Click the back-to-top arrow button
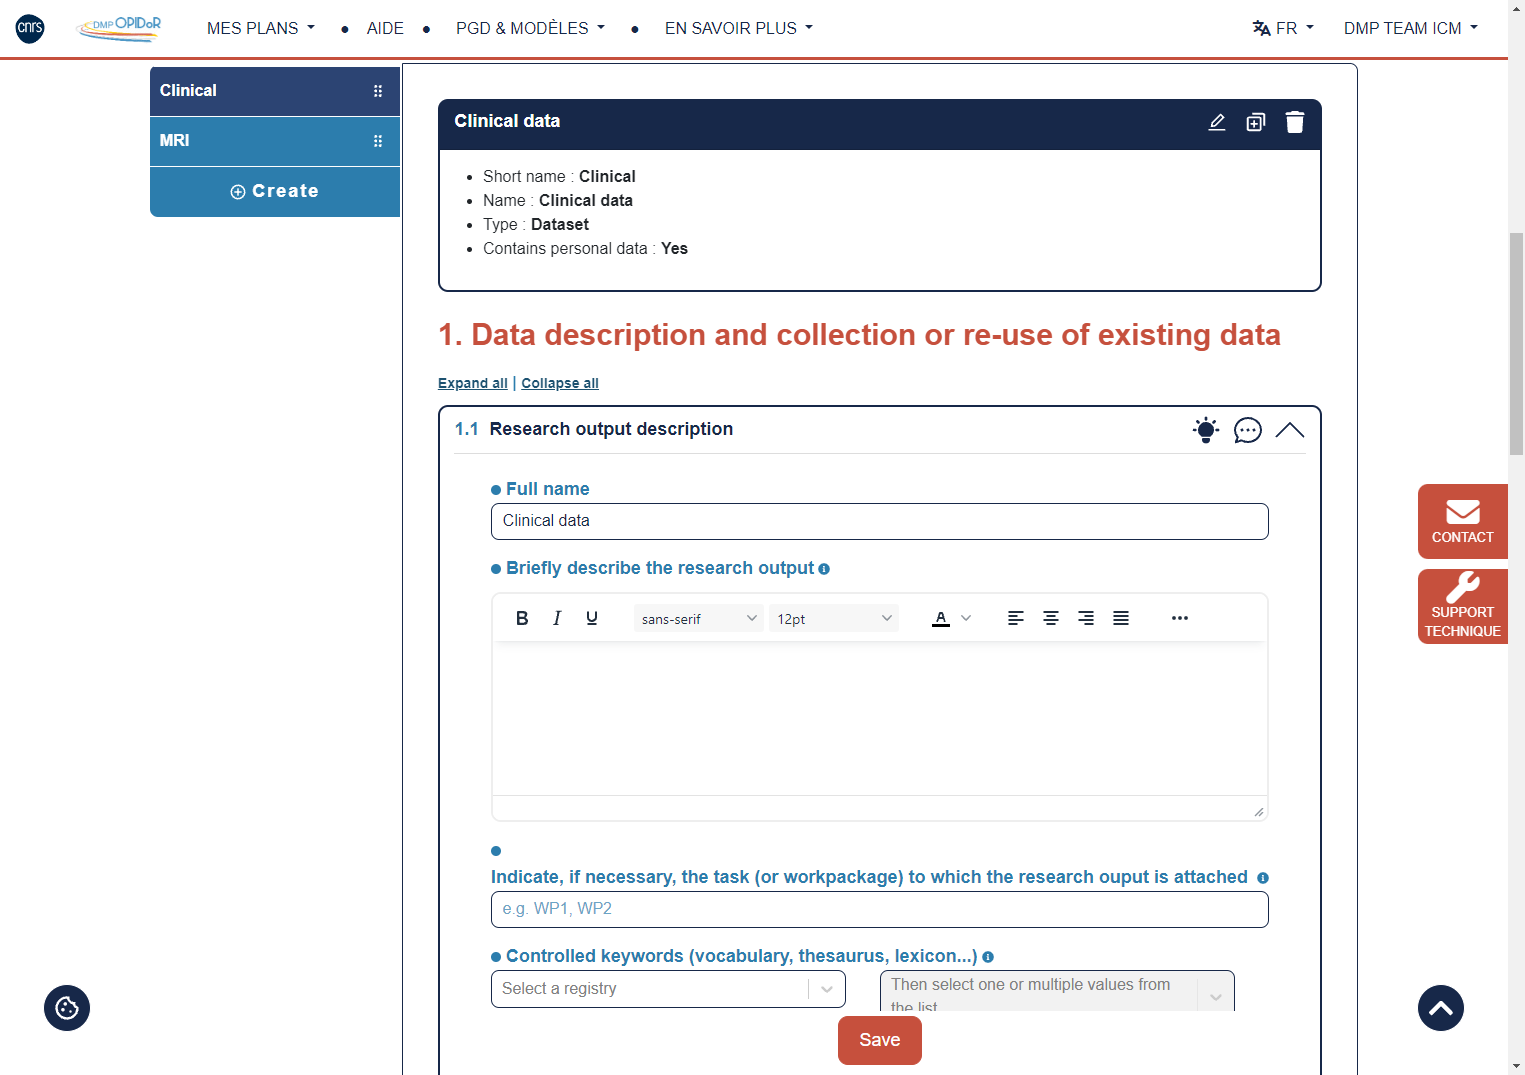This screenshot has height=1075, width=1525. pyautogui.click(x=1441, y=1008)
